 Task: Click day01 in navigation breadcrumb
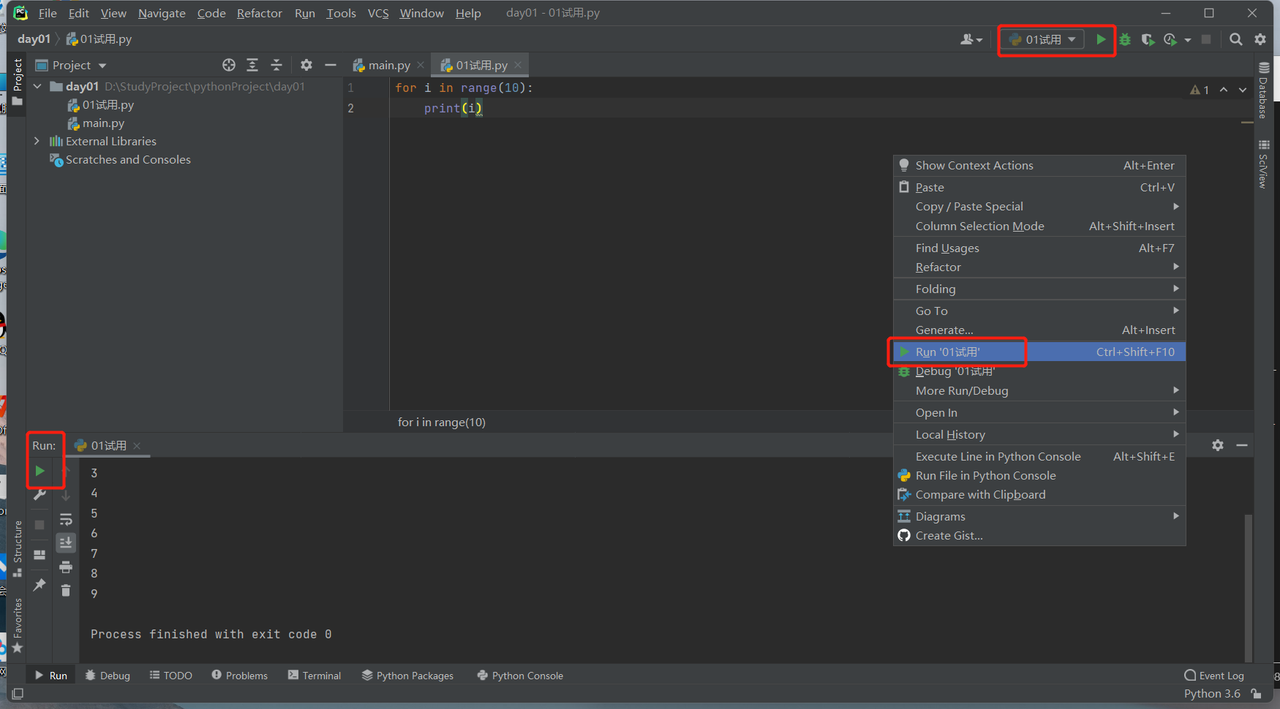pos(34,39)
